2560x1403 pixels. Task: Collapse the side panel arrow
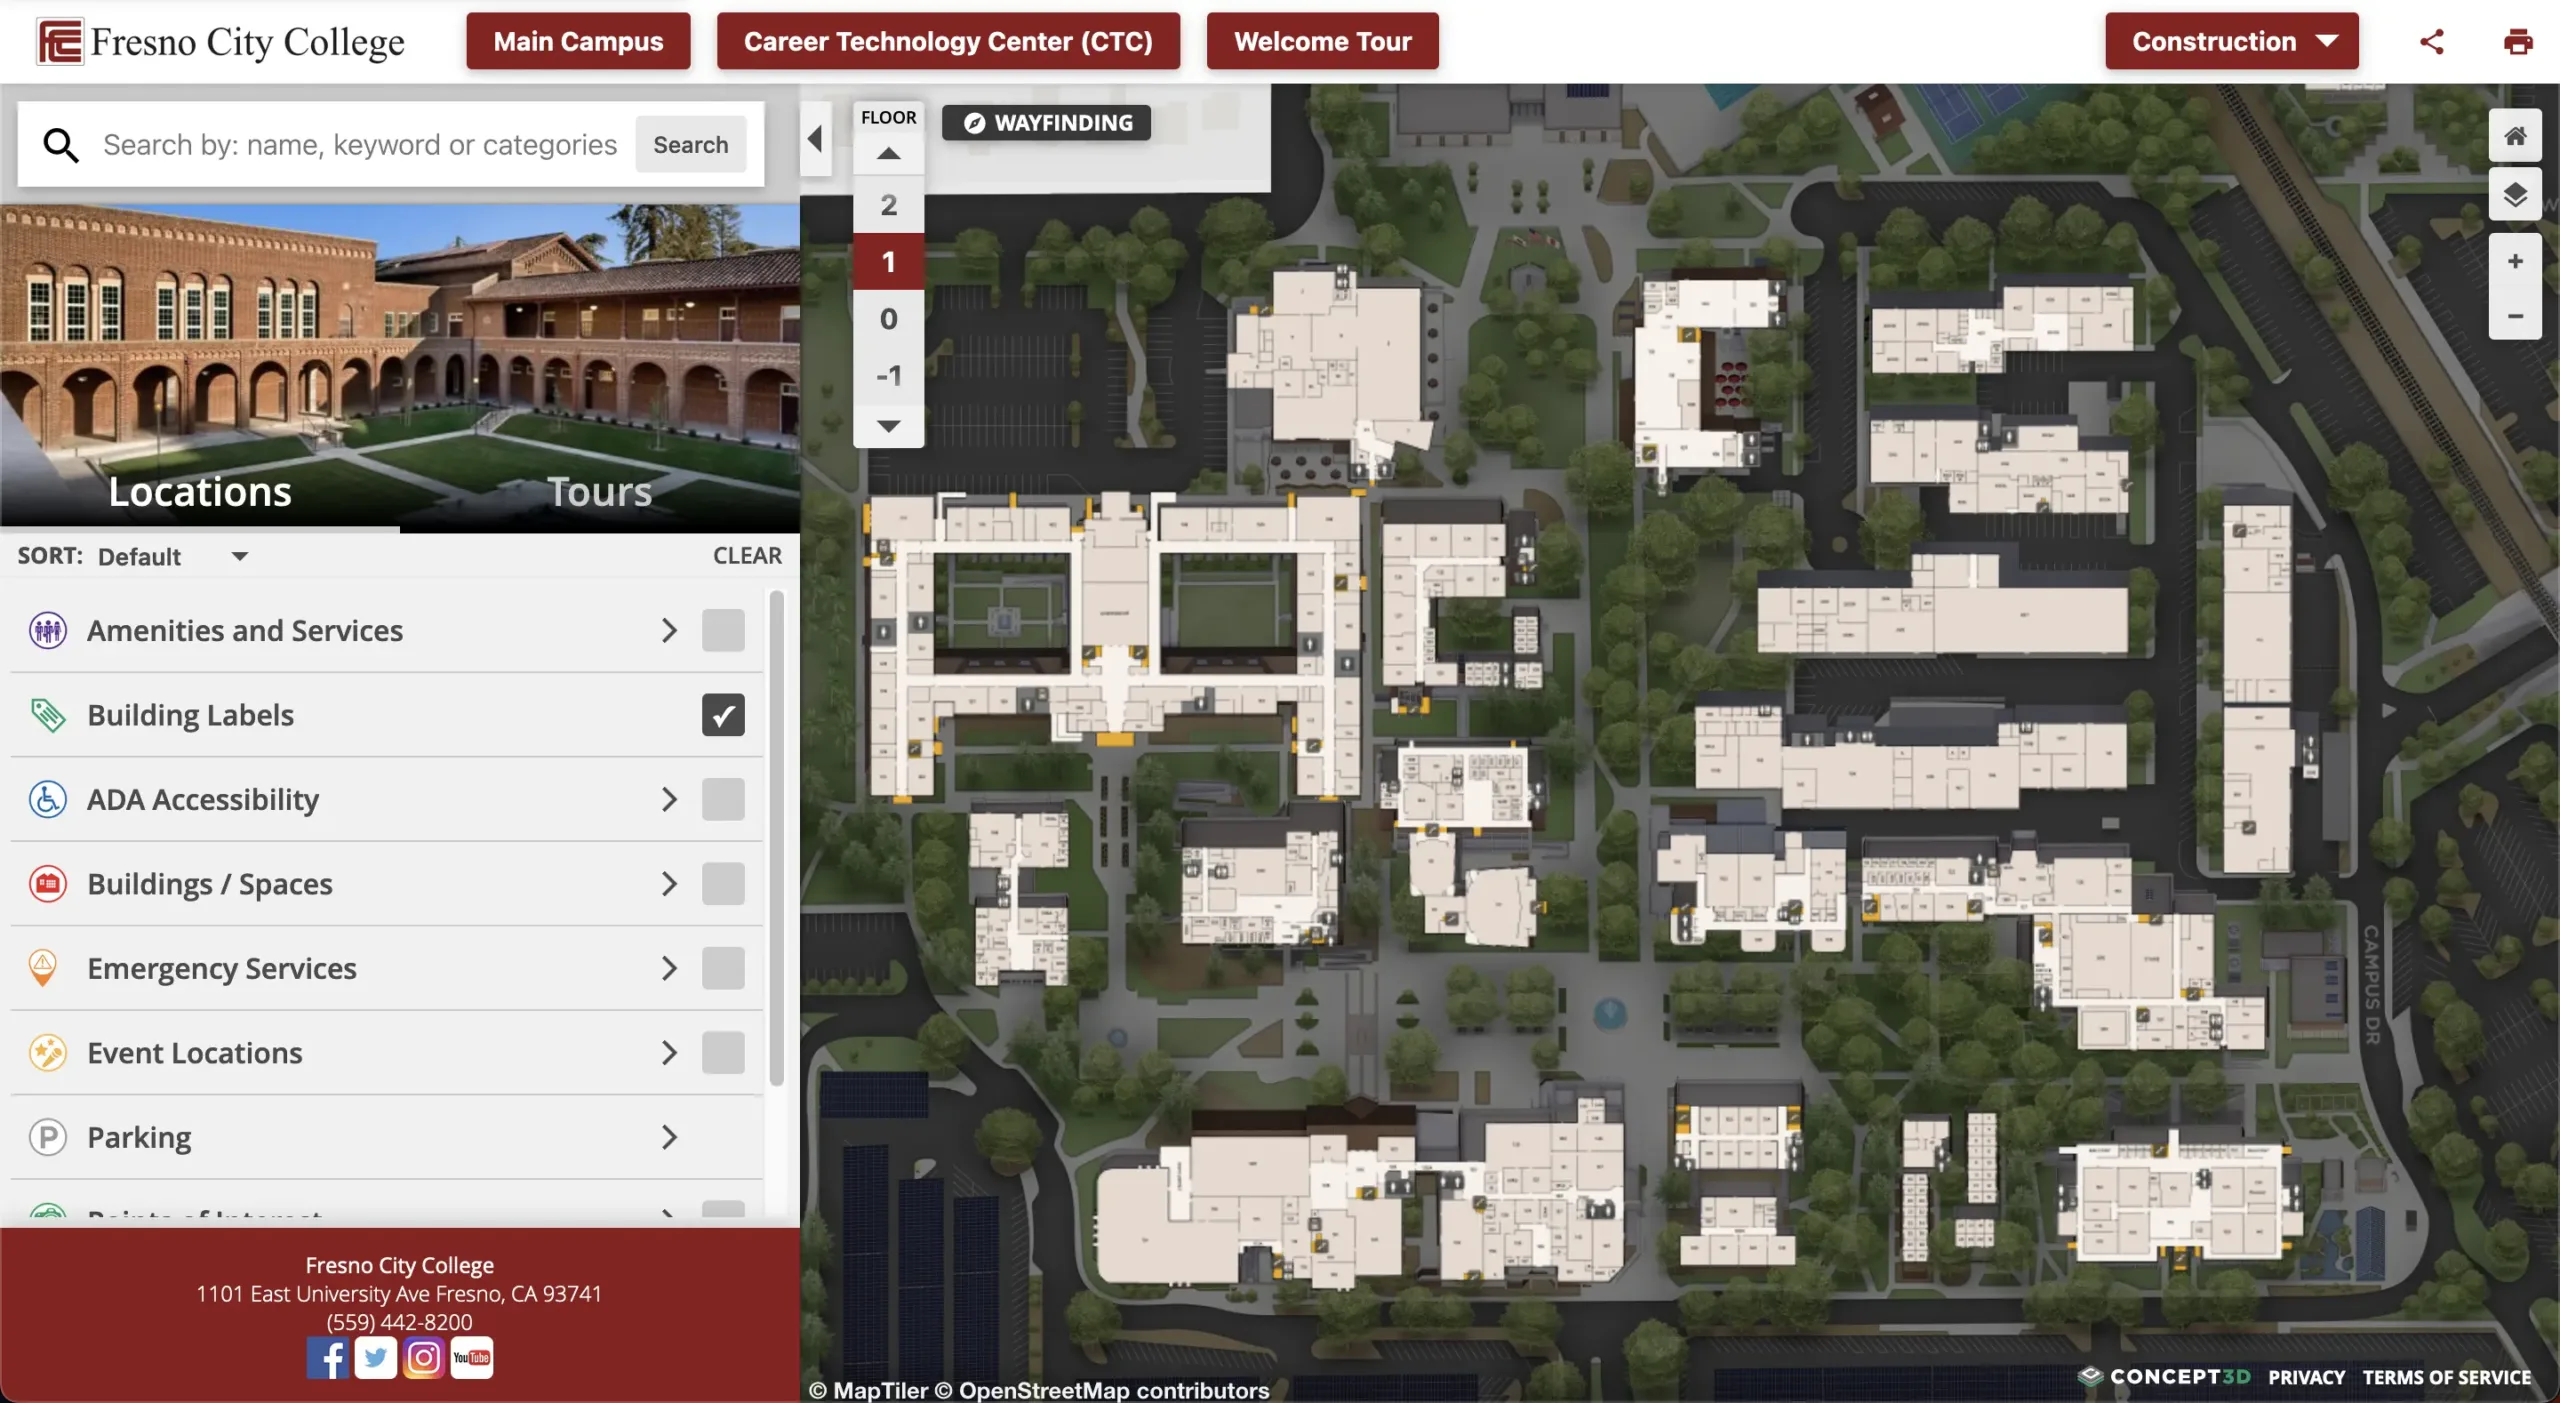coord(815,139)
